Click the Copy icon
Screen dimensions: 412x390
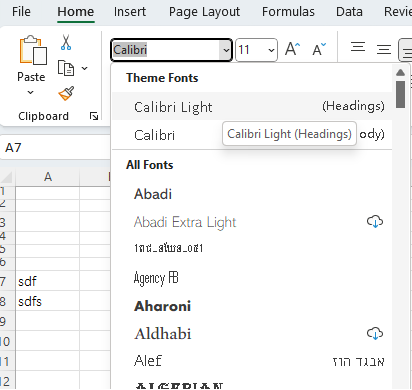click(x=66, y=68)
